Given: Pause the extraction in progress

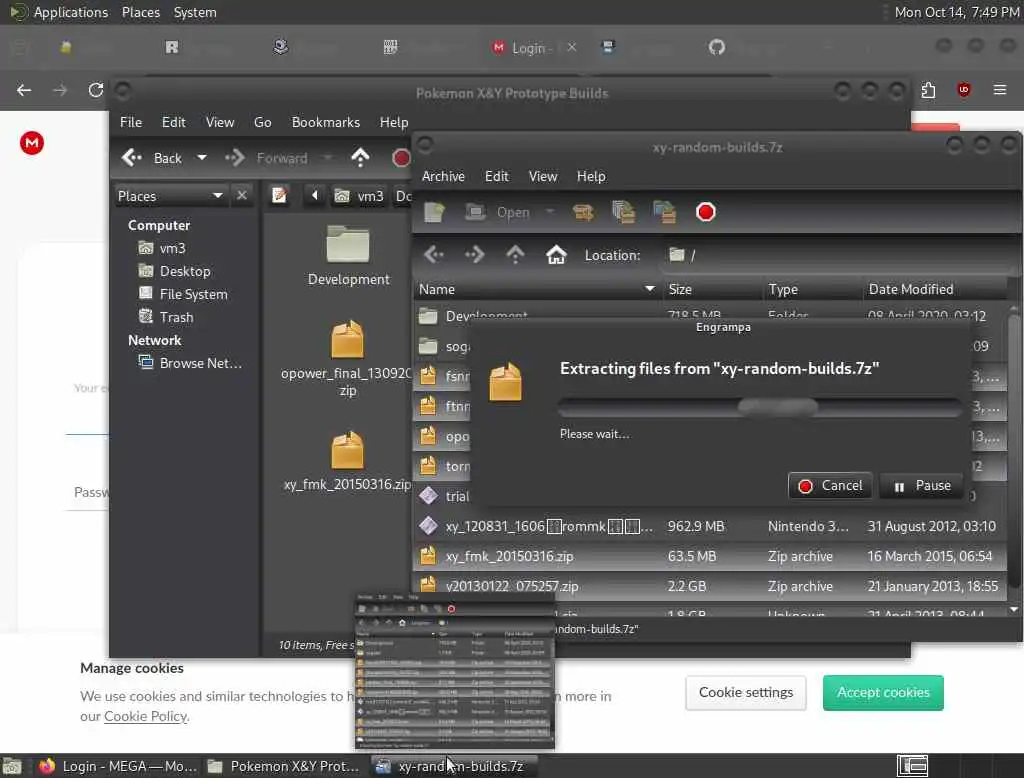Looking at the screenshot, I should [x=921, y=485].
